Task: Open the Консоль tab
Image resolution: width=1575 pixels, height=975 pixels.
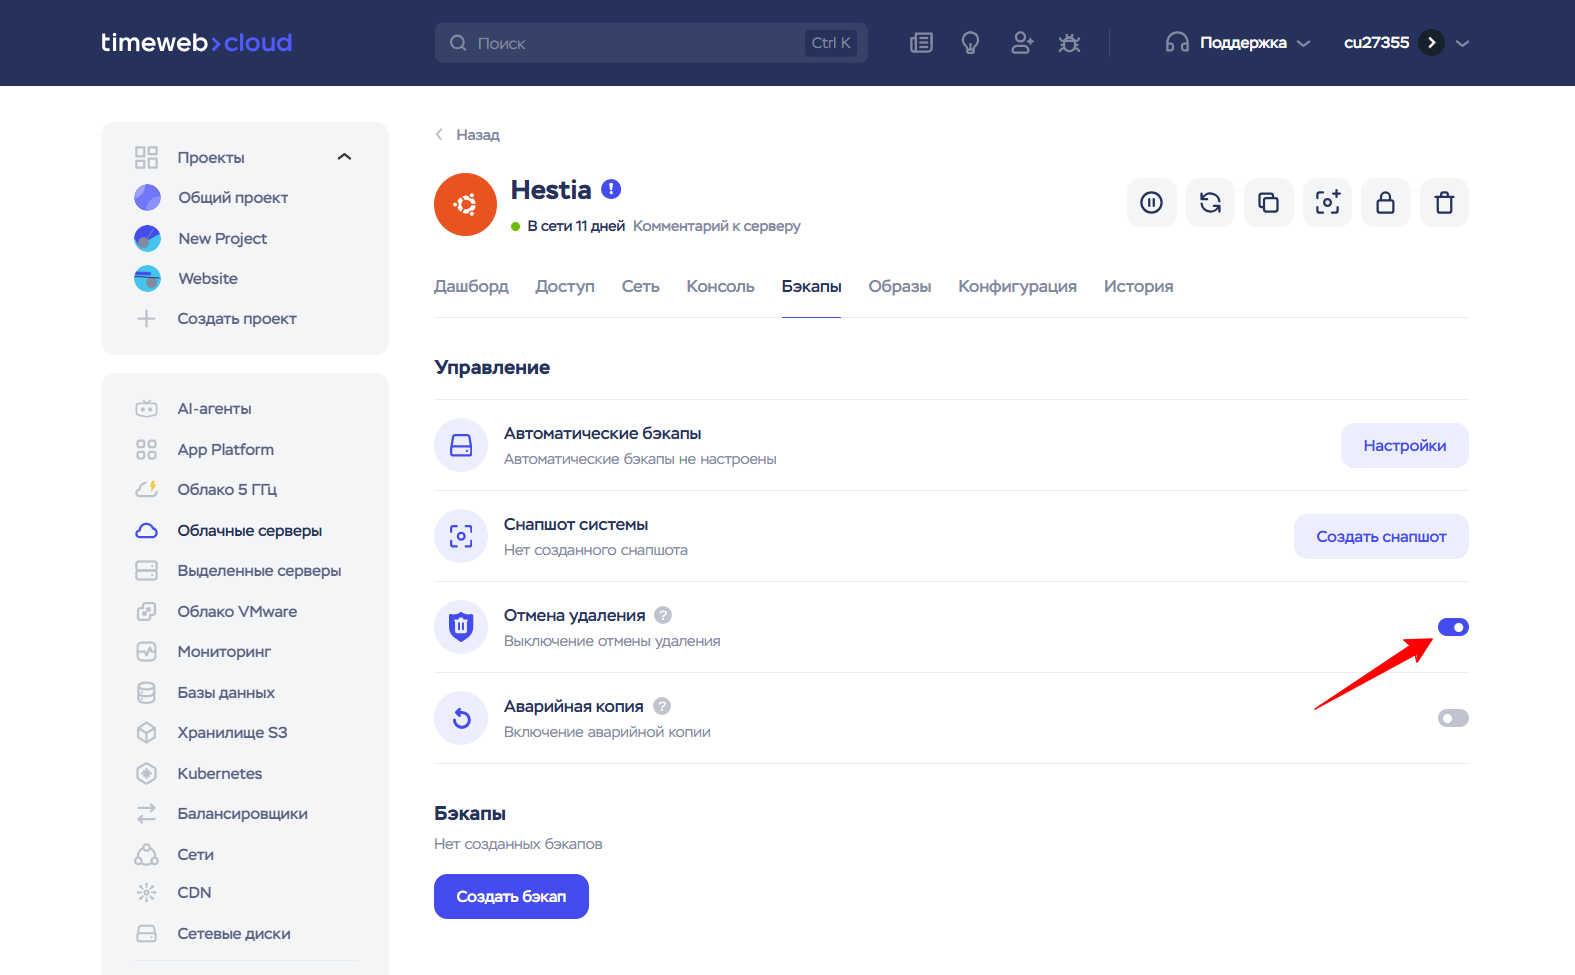Action: coord(720,286)
